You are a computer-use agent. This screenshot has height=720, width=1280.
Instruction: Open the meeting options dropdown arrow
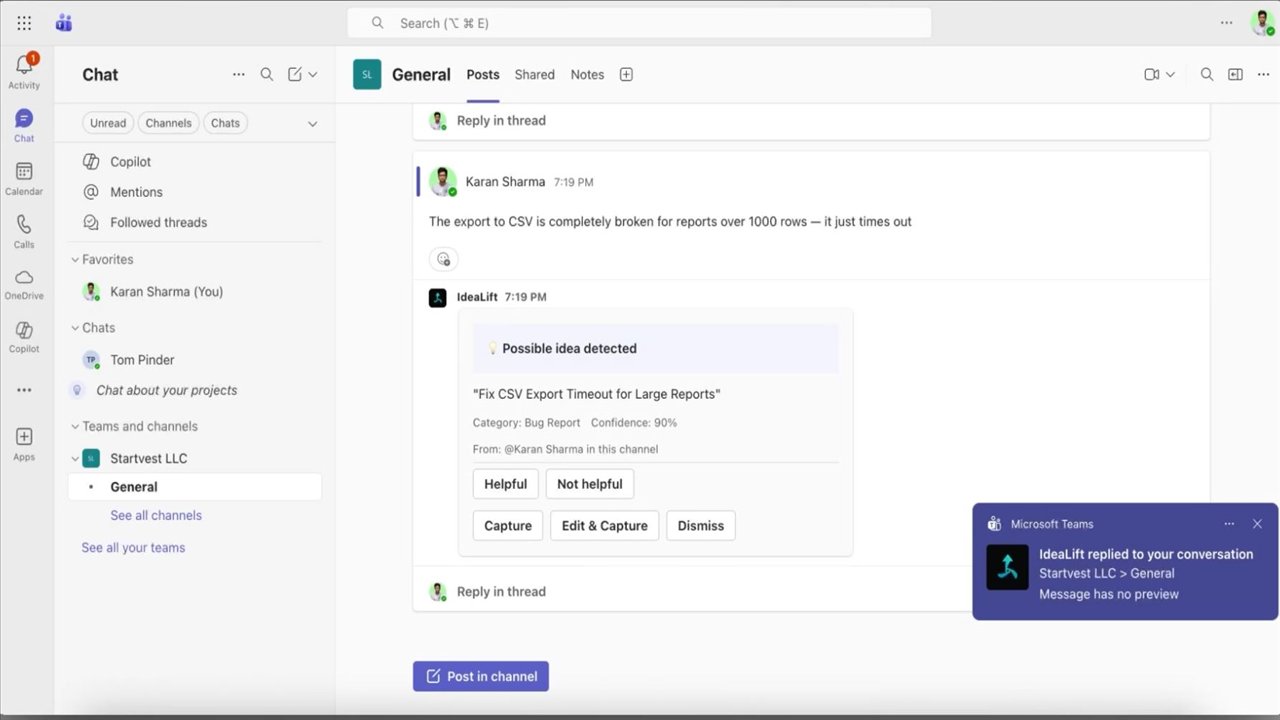(1170, 74)
